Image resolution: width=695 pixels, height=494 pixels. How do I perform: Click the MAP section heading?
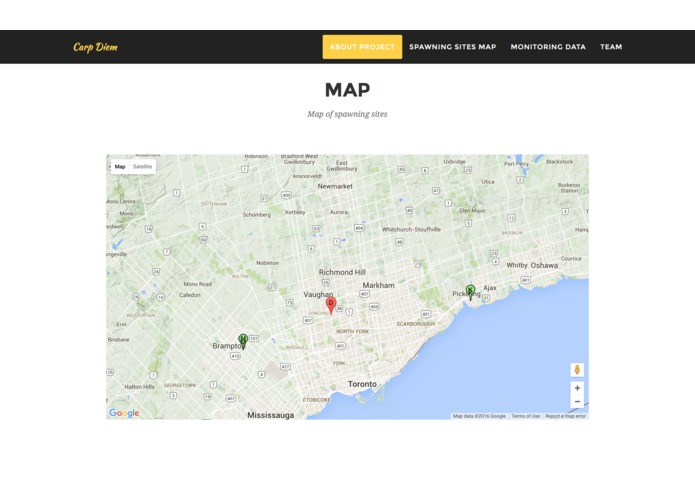[x=348, y=89]
